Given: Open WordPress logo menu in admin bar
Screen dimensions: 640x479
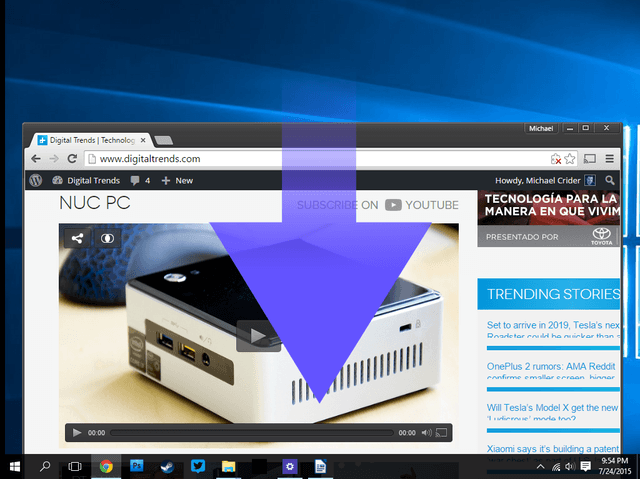Looking at the screenshot, I should point(36,180).
